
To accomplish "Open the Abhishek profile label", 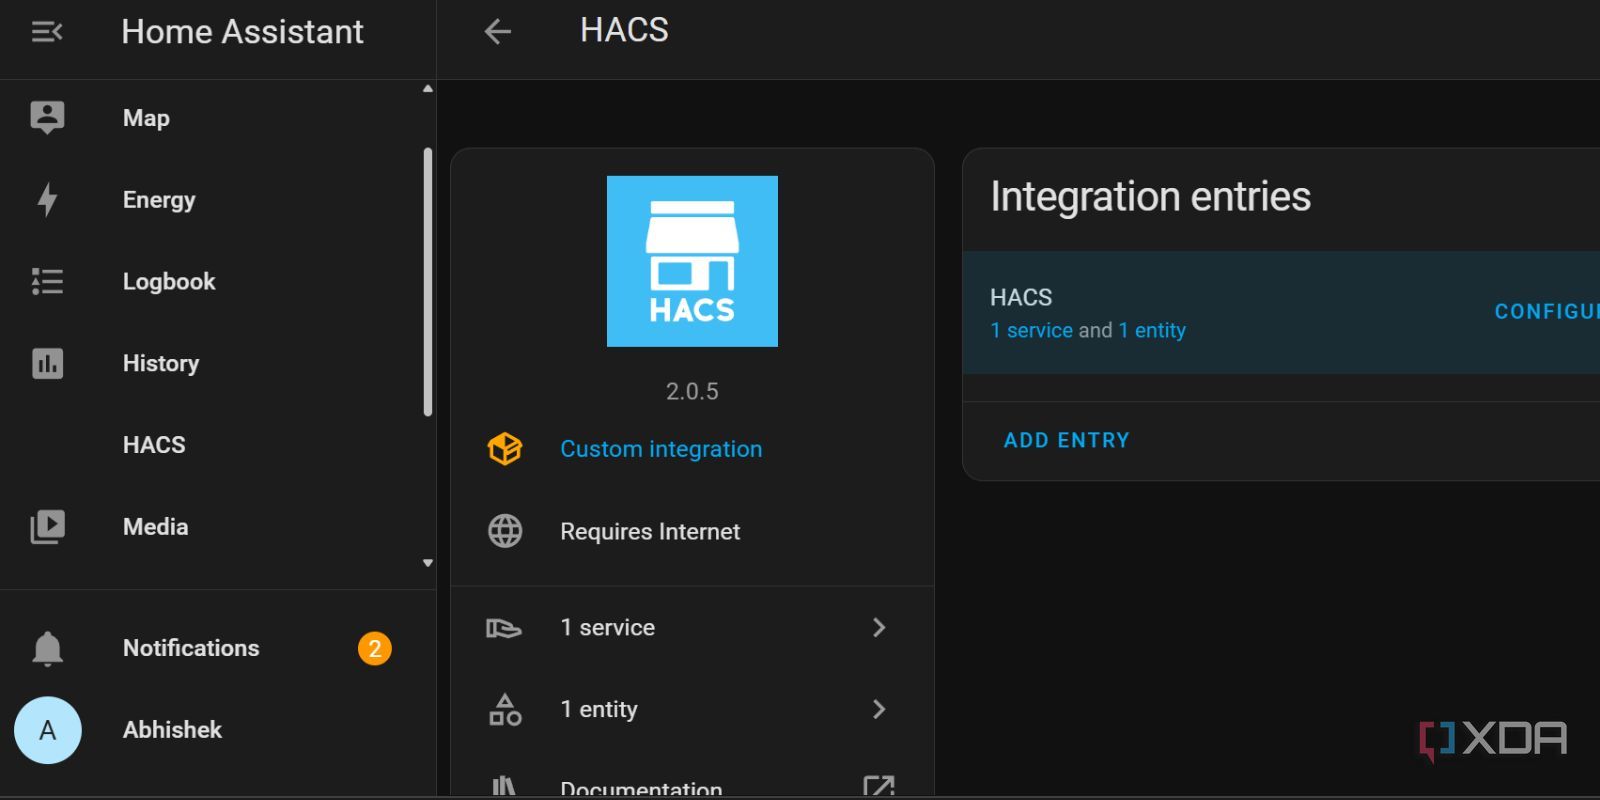I will tap(172, 730).
